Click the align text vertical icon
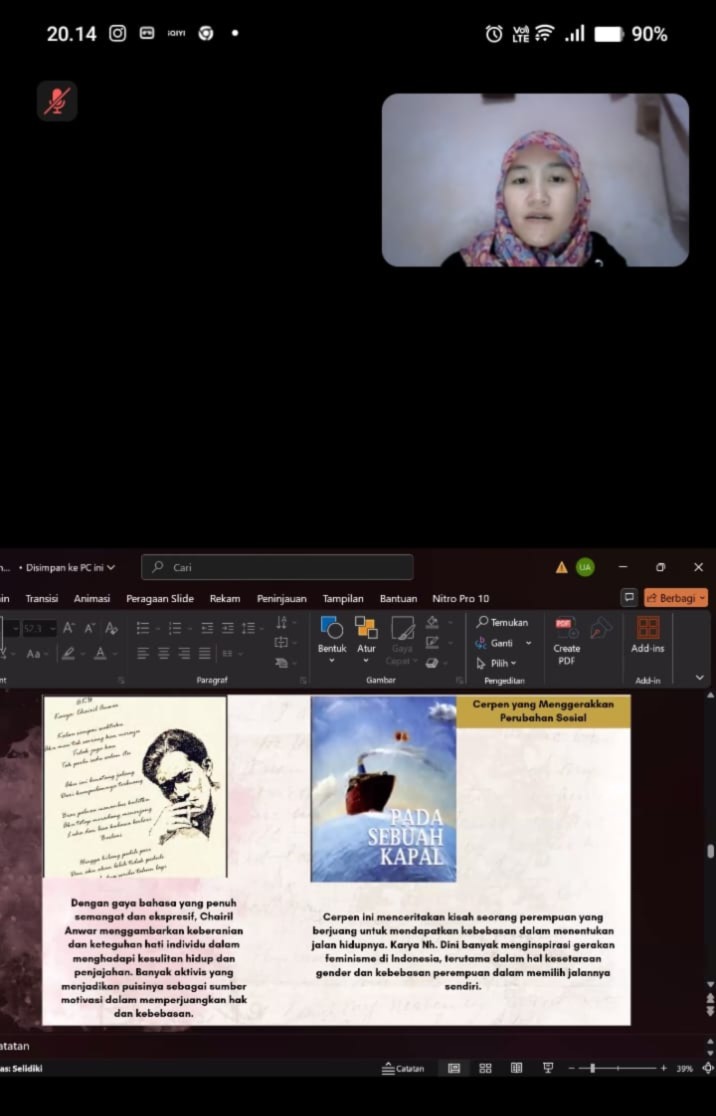This screenshot has height=1116, width=716. tap(282, 643)
